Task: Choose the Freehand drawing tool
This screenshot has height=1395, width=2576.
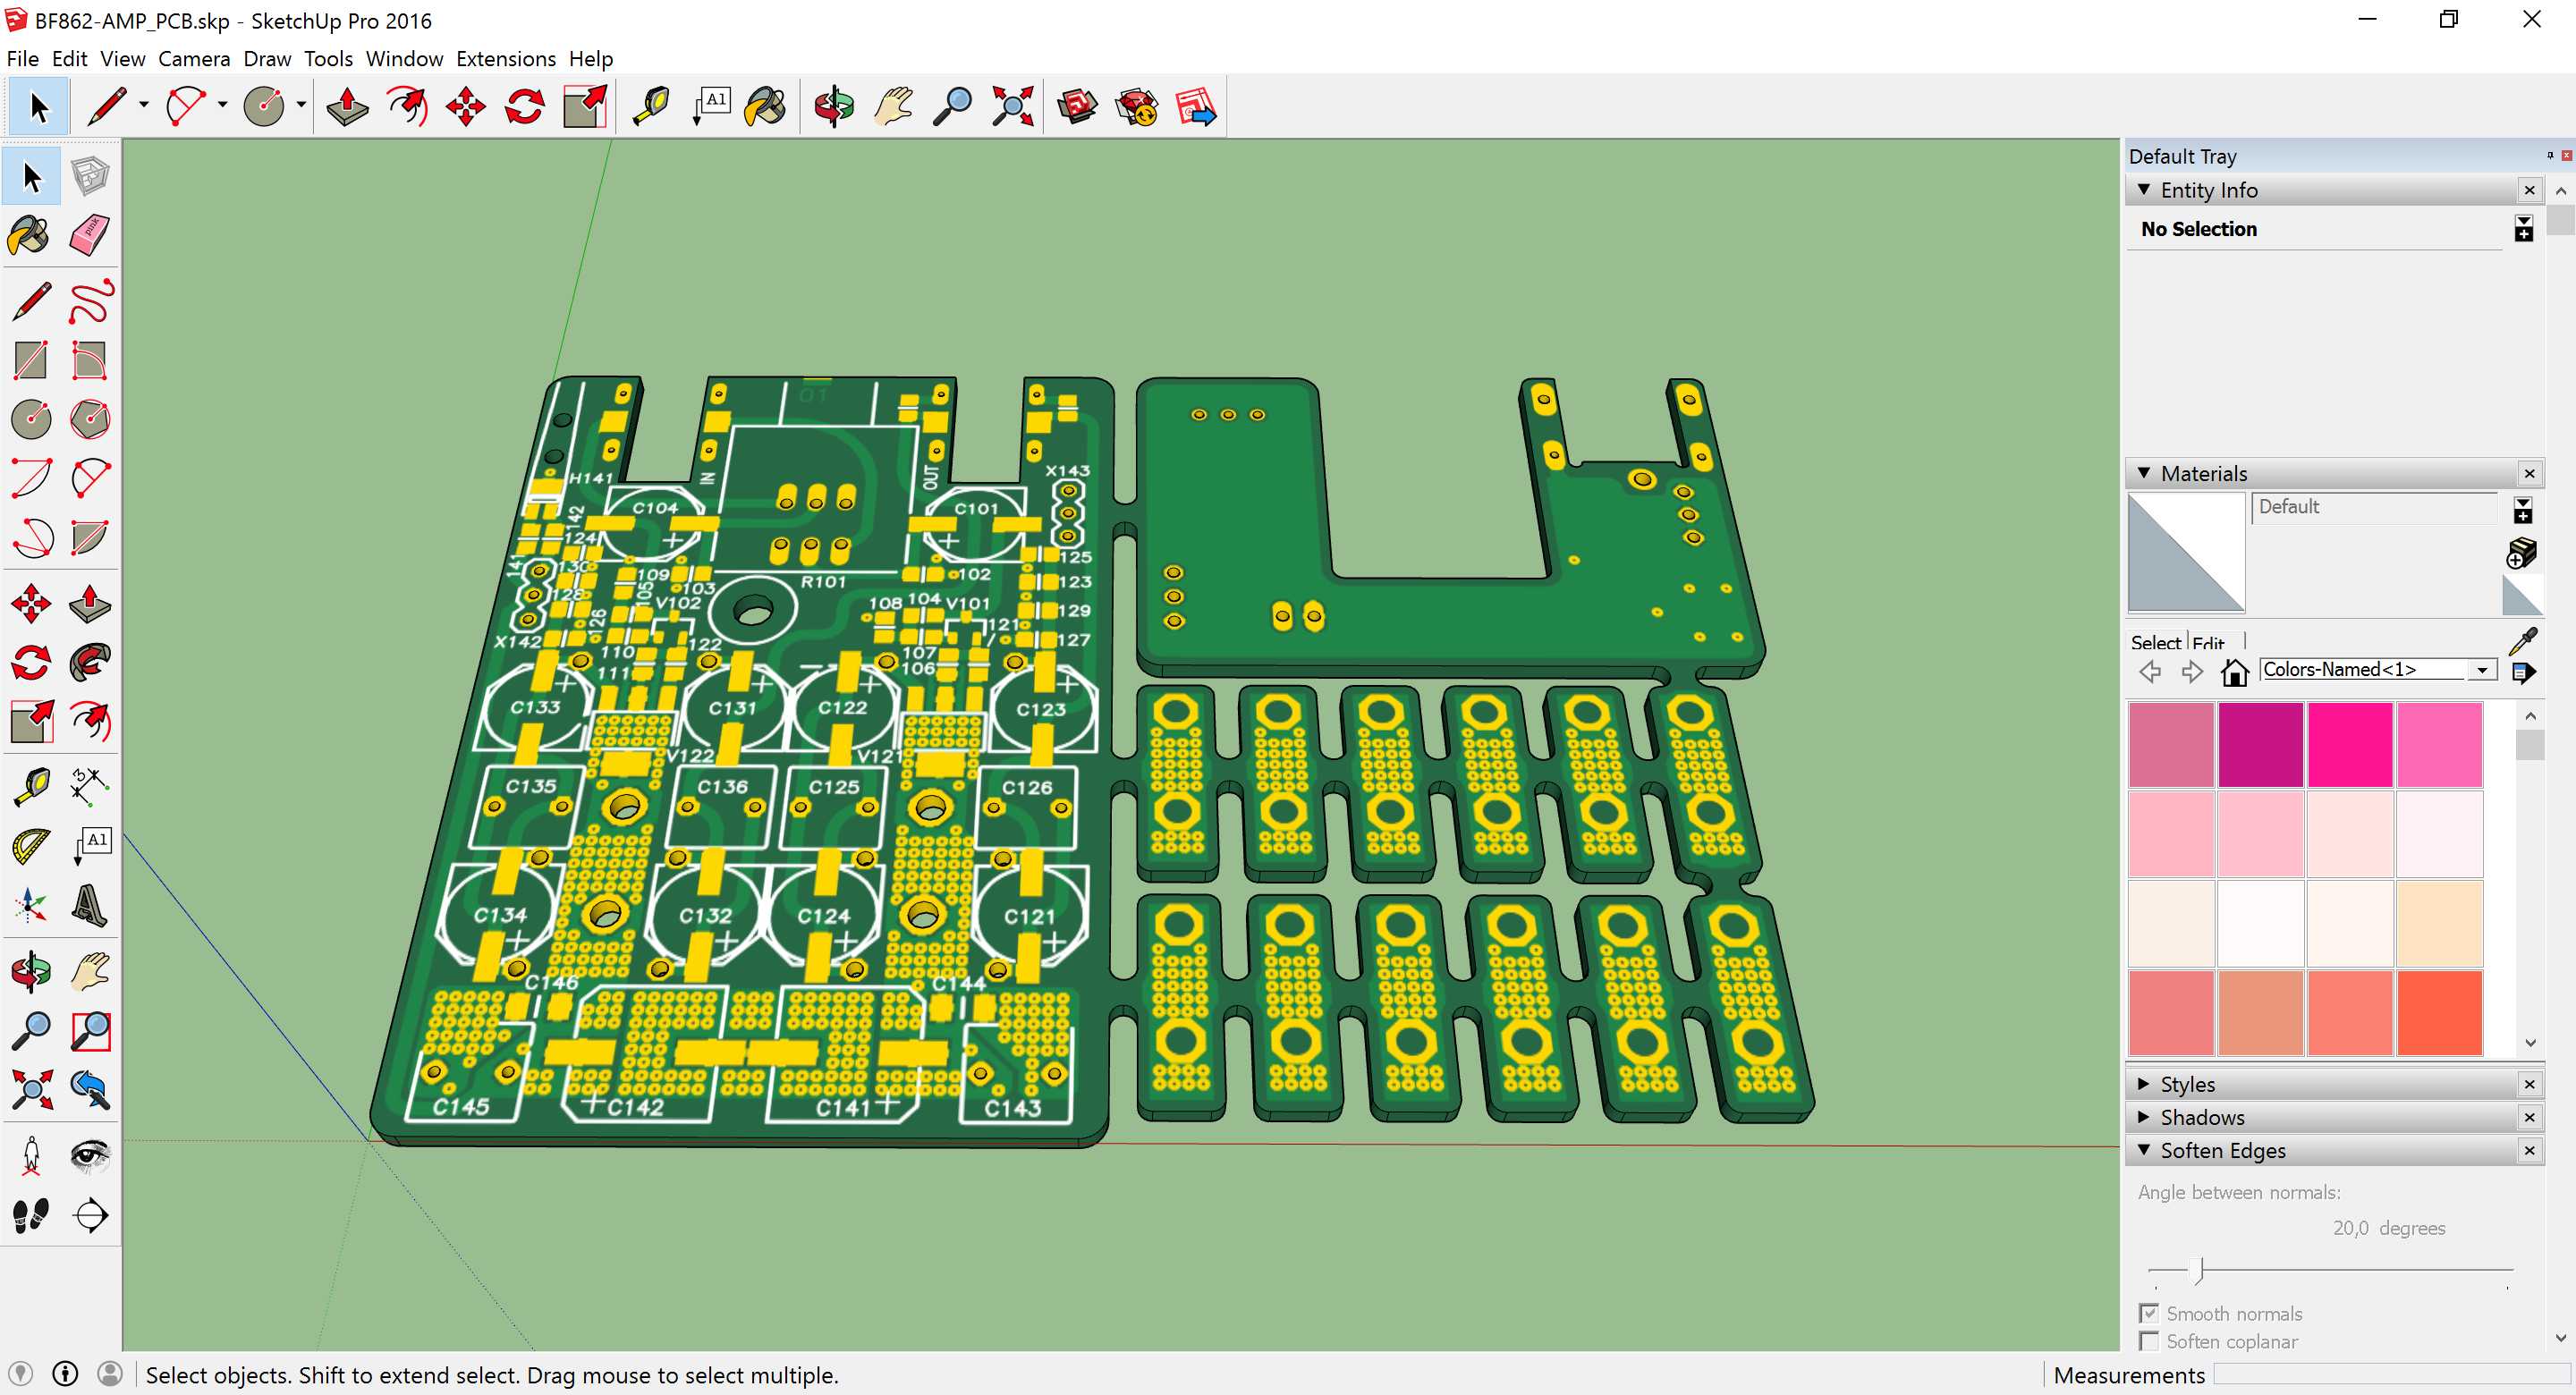Action: 90,301
